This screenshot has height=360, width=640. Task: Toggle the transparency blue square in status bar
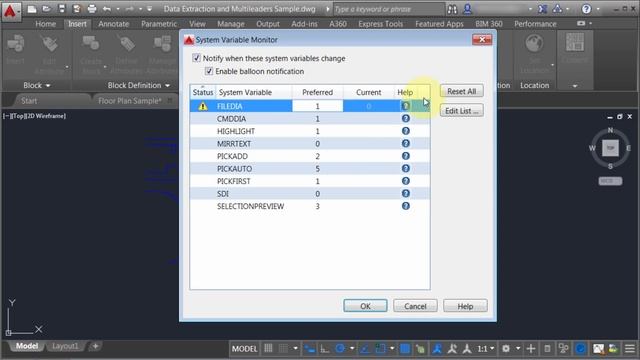[x=405, y=349]
